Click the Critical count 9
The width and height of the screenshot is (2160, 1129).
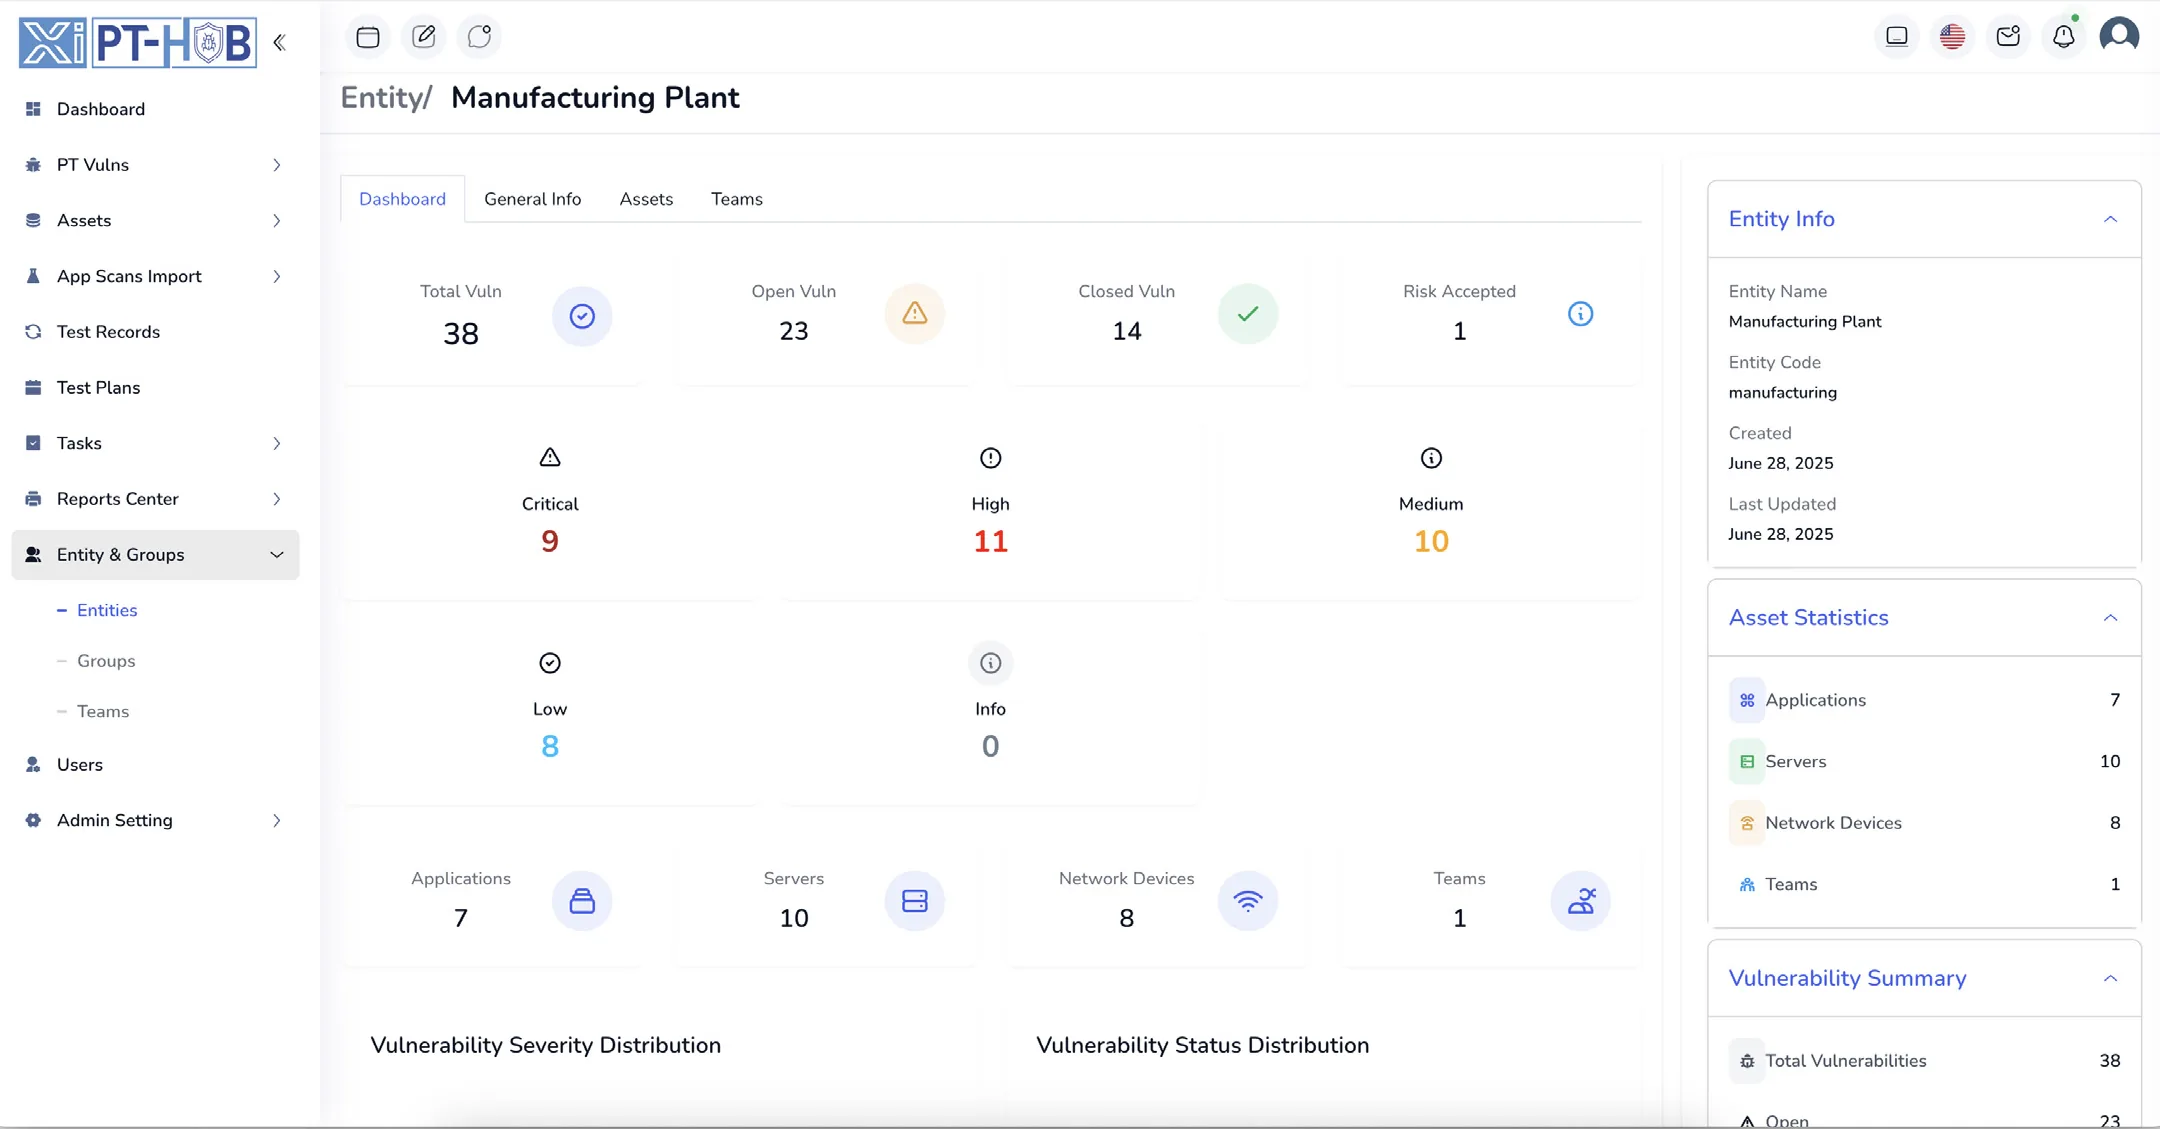tap(550, 542)
